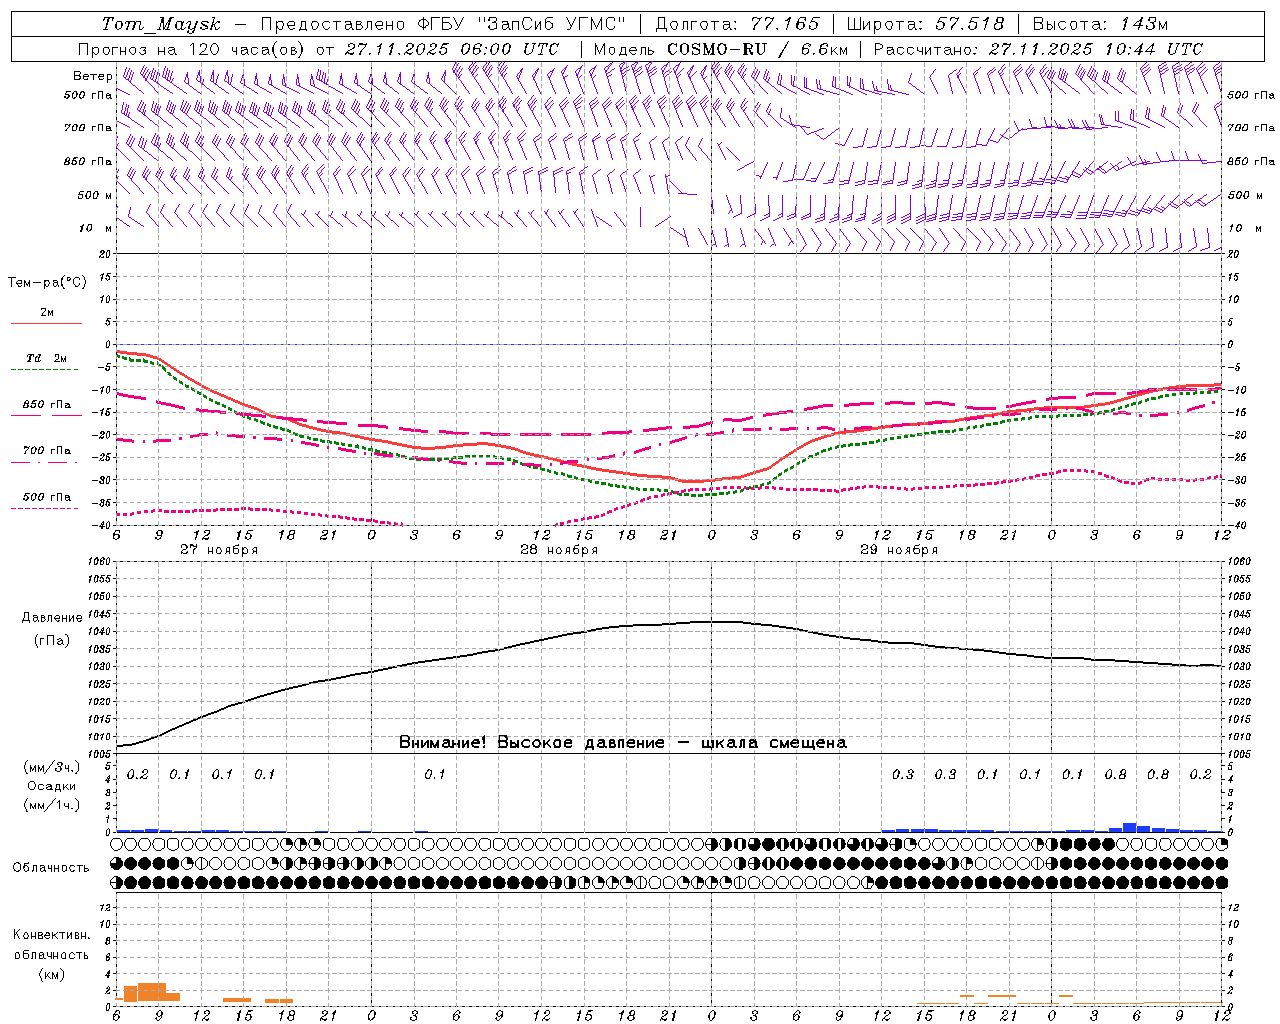Click the Осадки panel label
Viewport: 1280px width, 1024px height.
tap(52, 786)
